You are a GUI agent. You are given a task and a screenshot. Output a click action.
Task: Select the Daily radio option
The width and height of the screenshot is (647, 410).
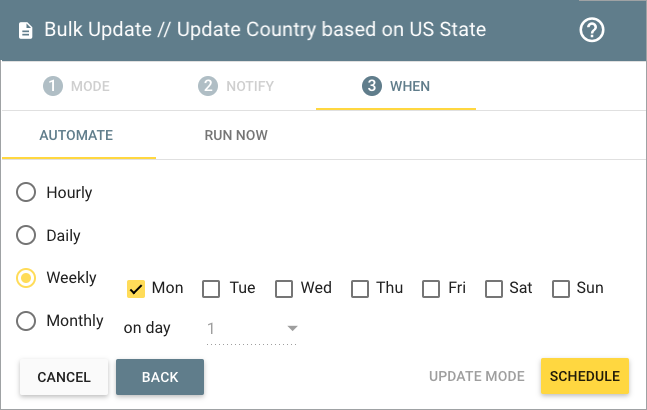click(26, 236)
